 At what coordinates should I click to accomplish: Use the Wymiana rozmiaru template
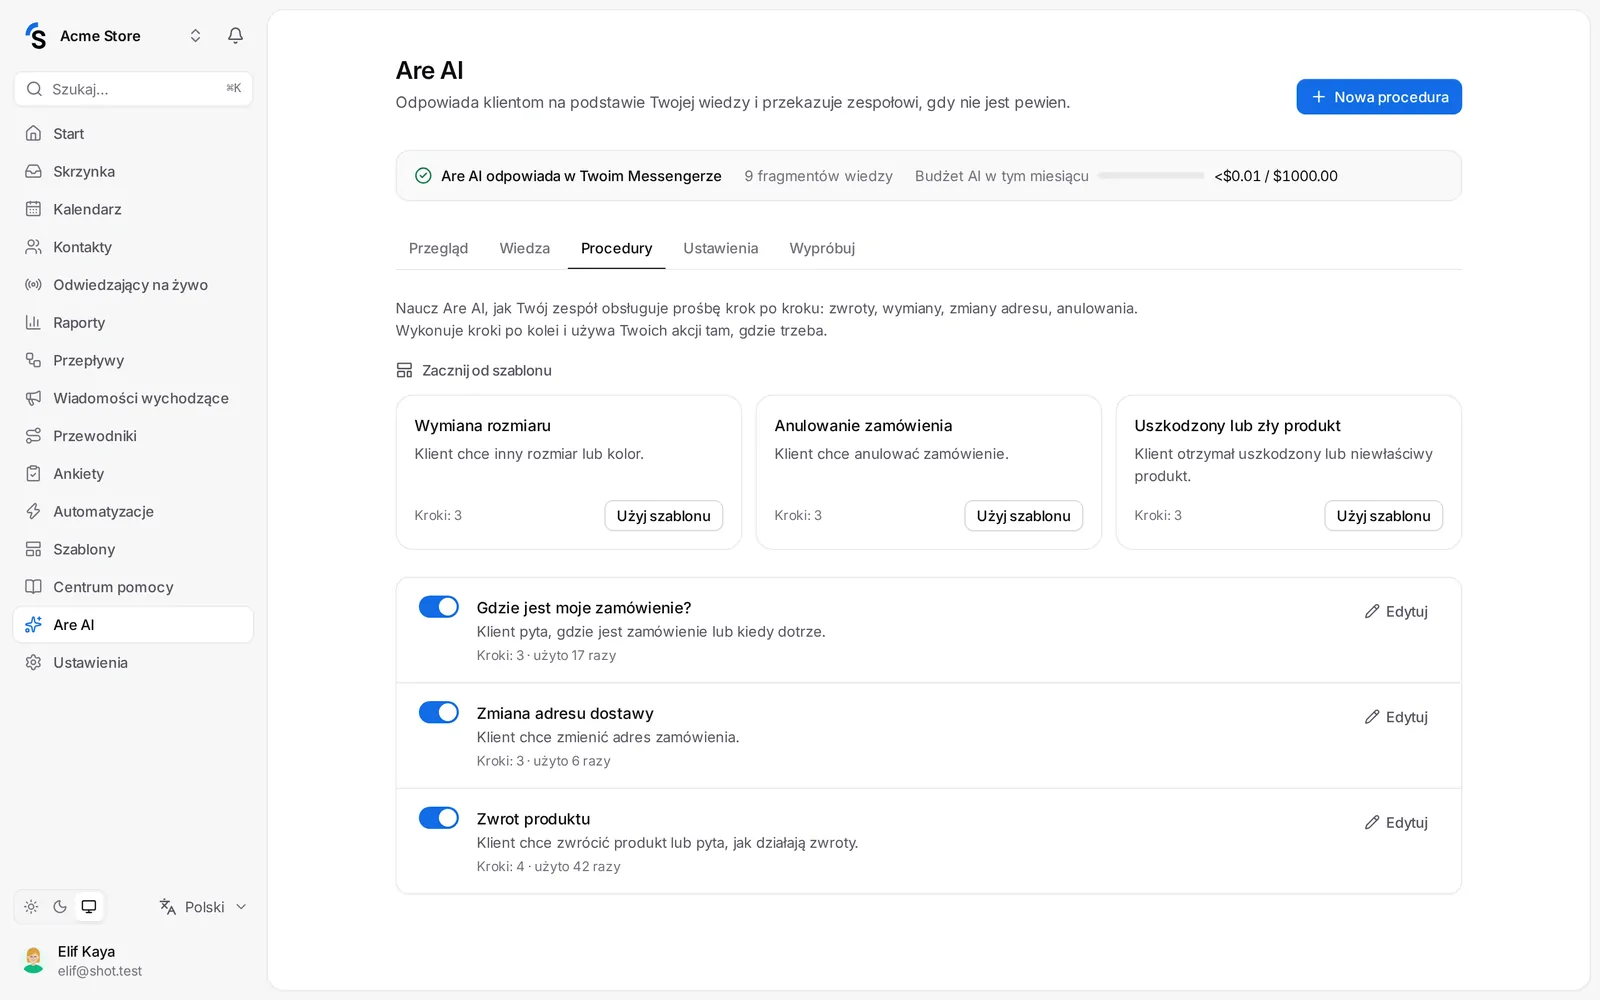tap(664, 516)
